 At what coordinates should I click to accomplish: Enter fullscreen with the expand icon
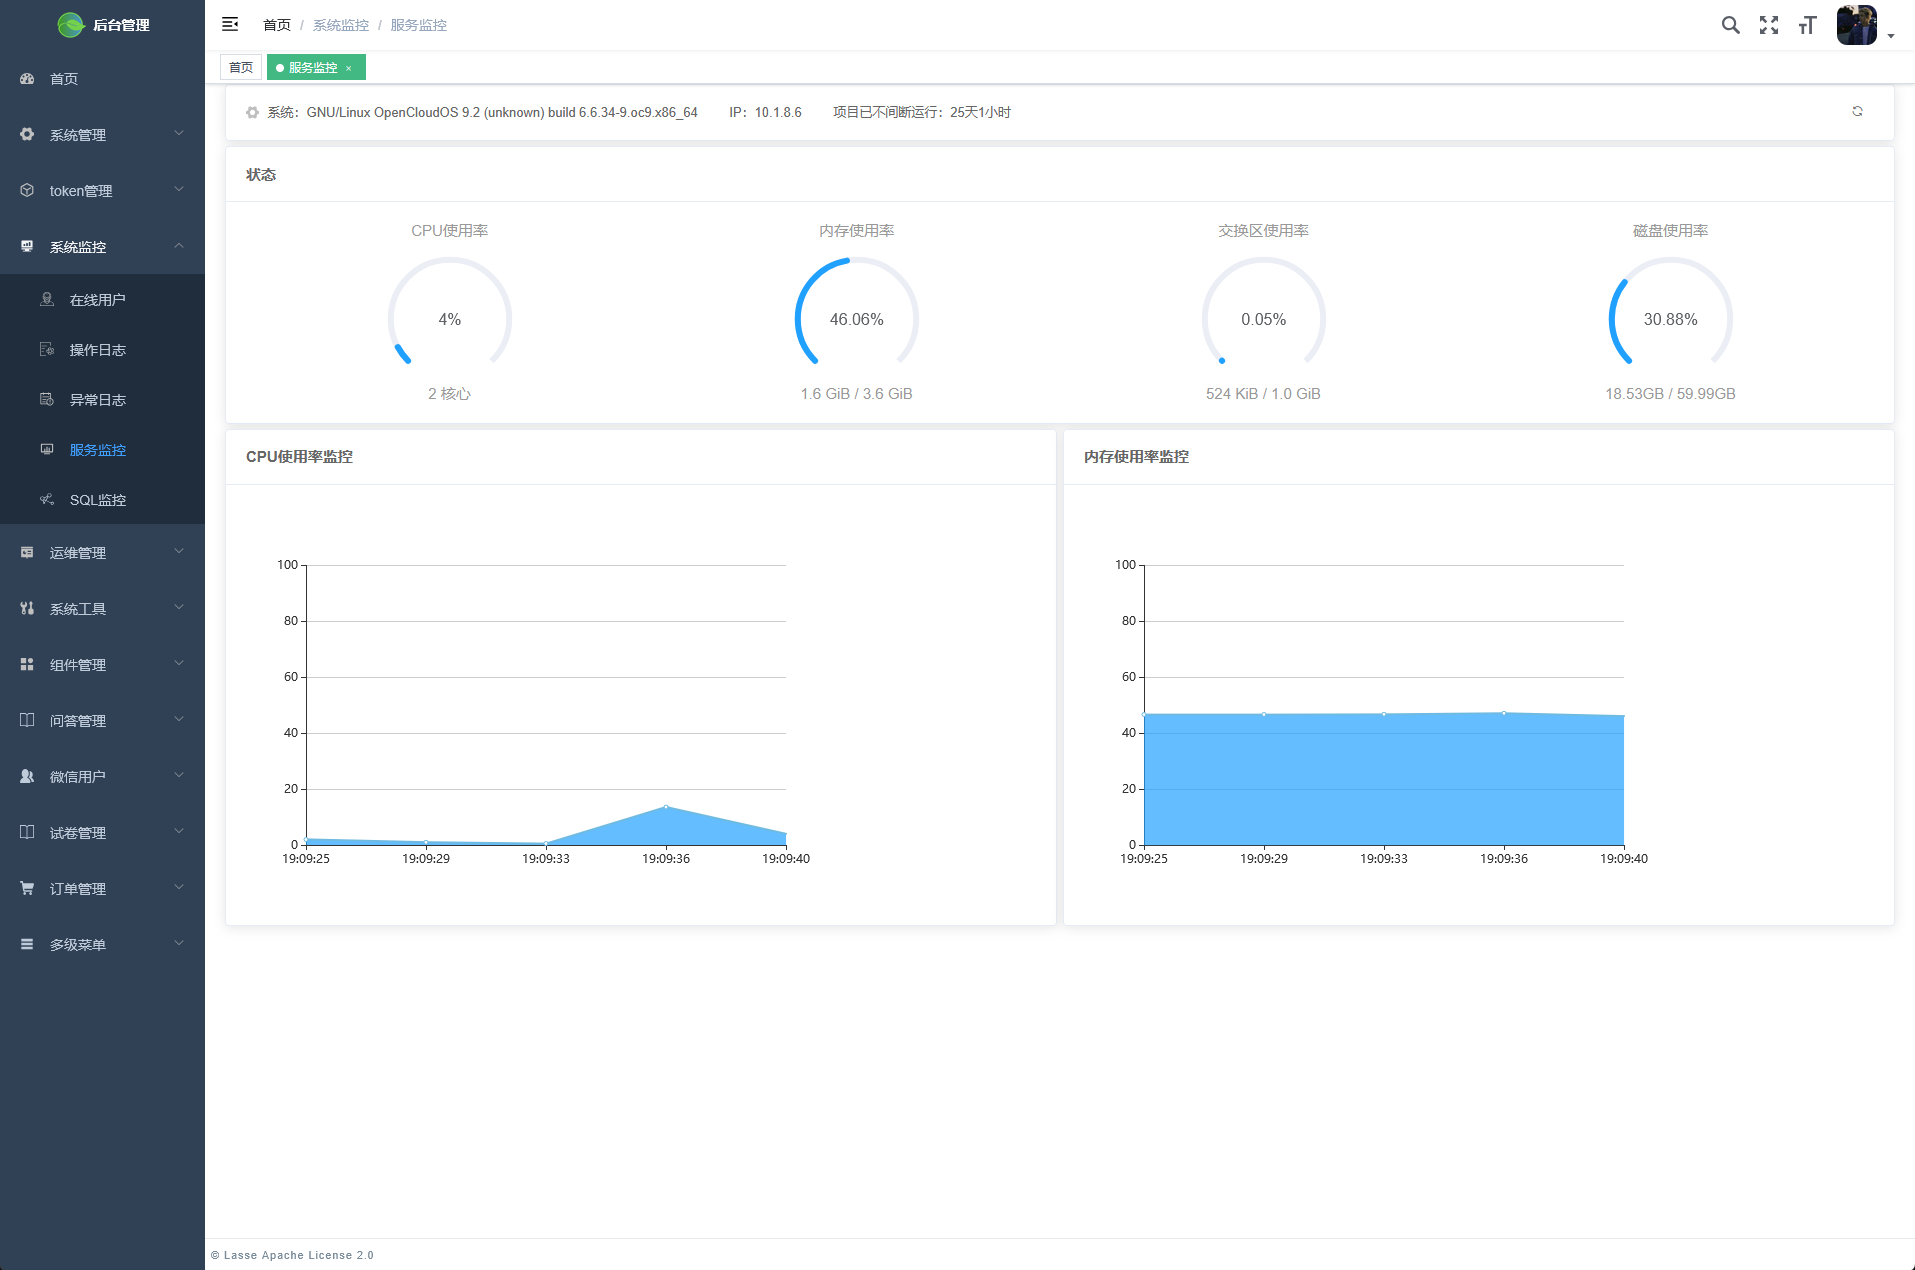pos(1769,25)
